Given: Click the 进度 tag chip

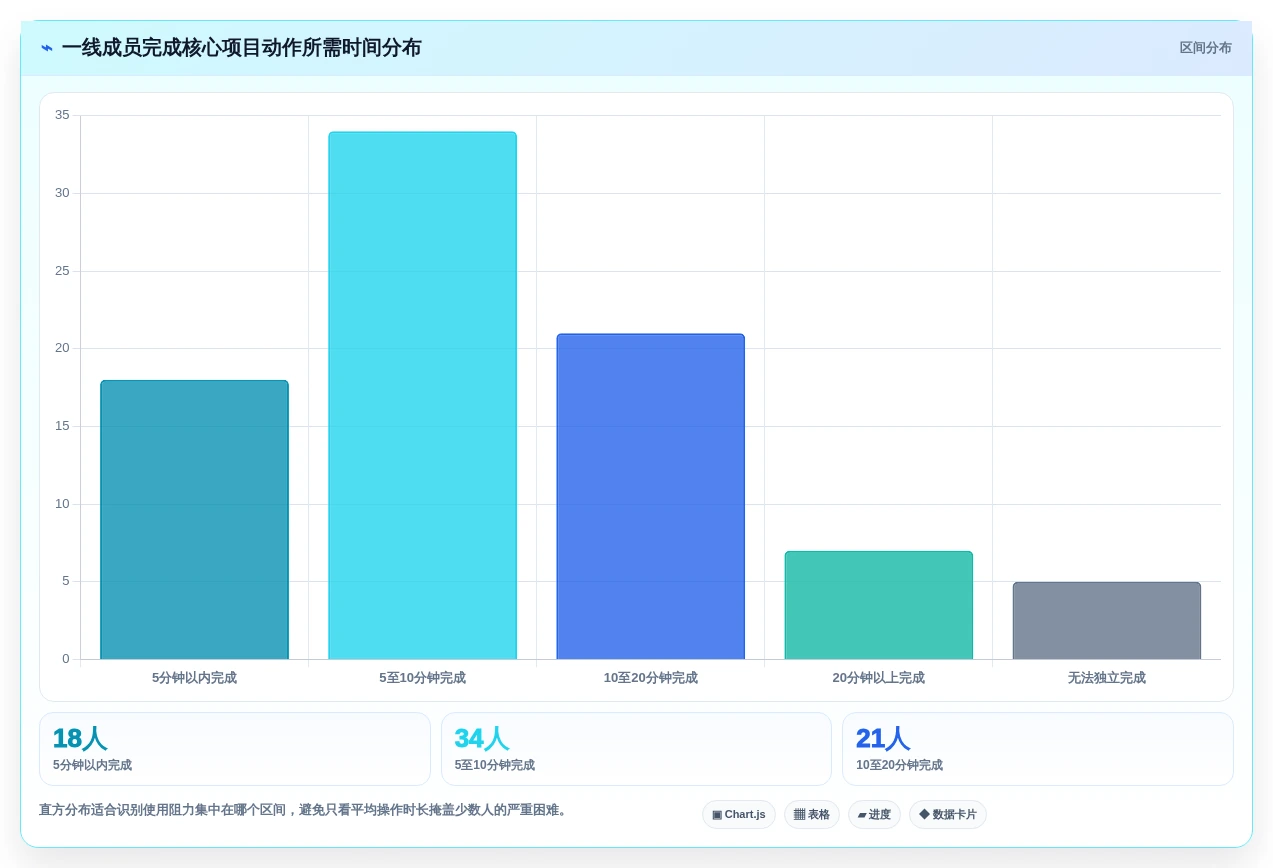Looking at the screenshot, I should [x=874, y=815].
